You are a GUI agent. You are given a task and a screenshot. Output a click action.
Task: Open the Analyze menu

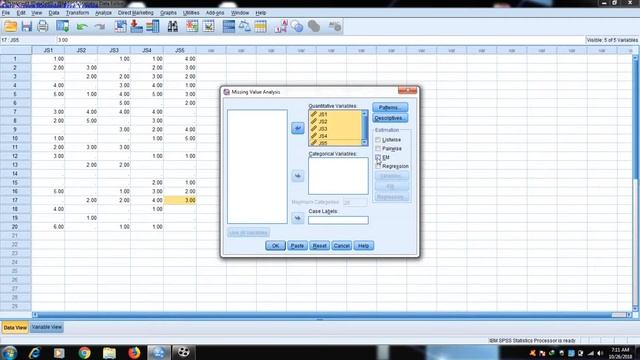click(x=103, y=13)
